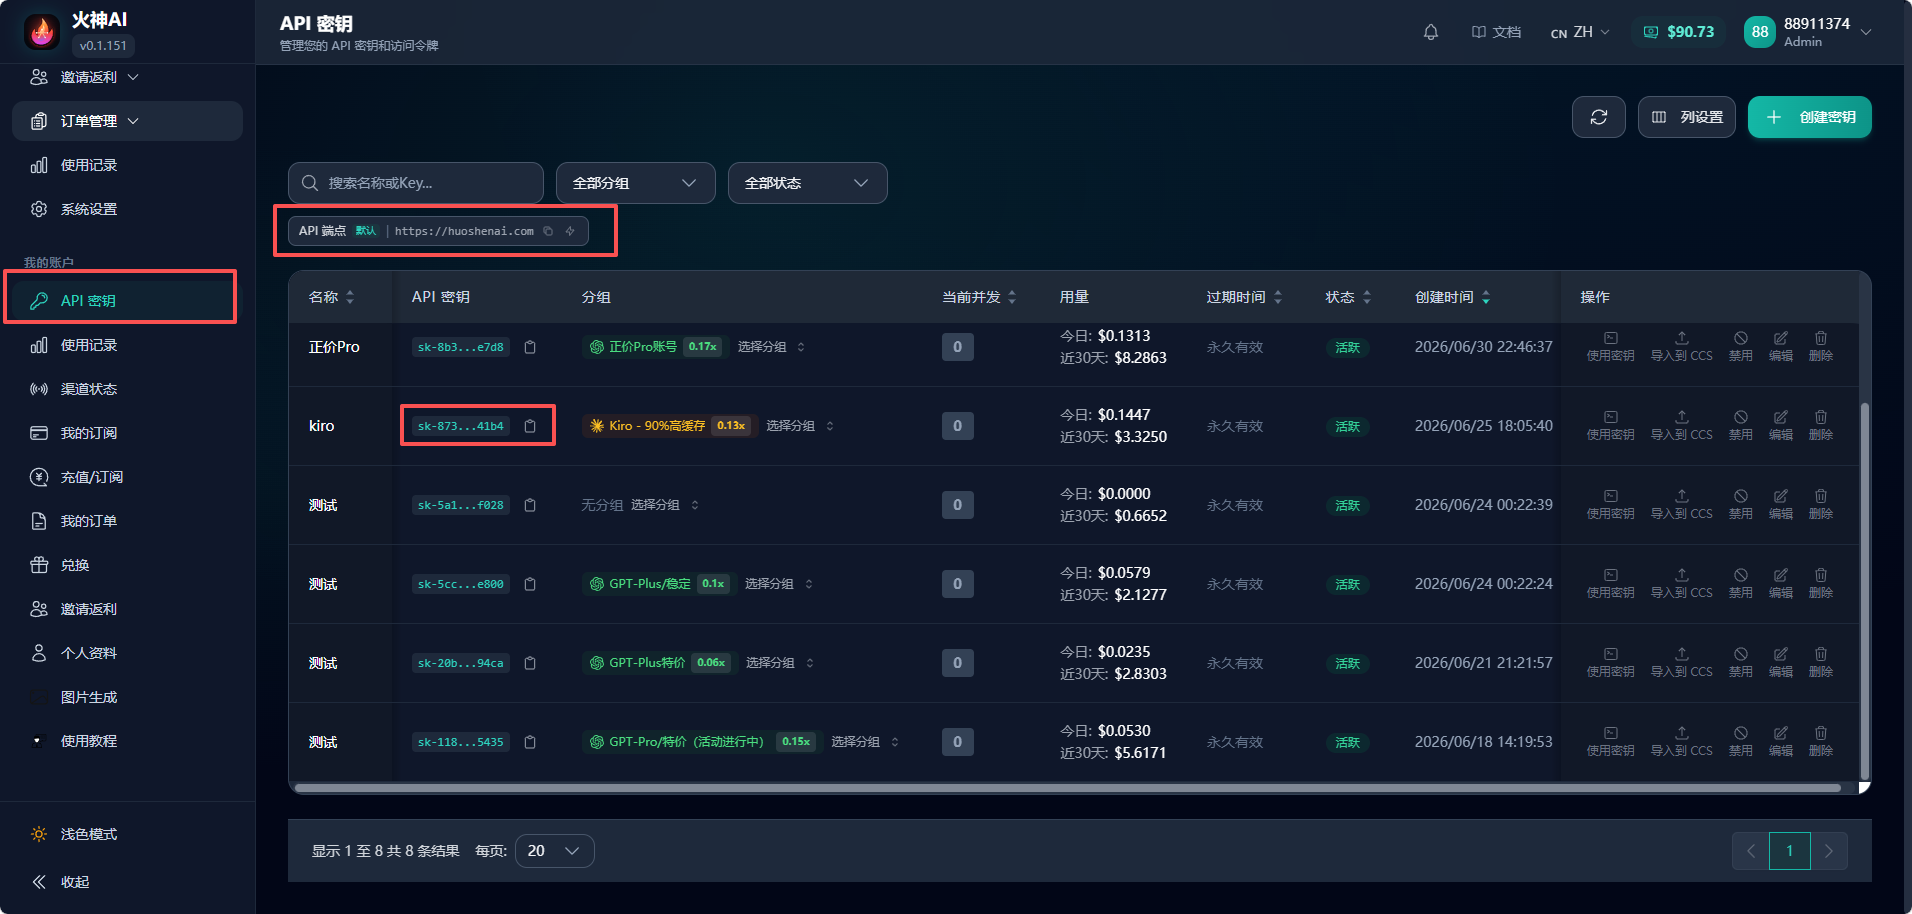Delete the sk-5a1...f028 key
This screenshot has height=914, width=1912.
tap(1821, 504)
